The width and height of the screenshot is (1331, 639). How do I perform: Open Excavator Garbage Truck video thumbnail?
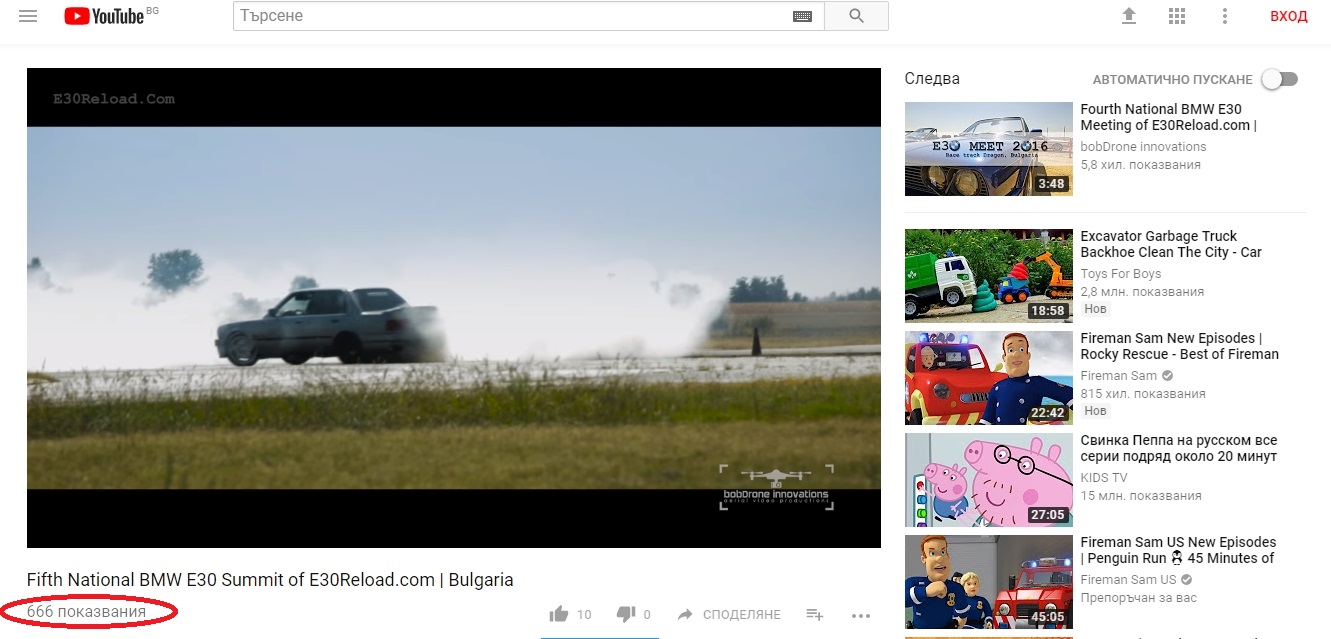[x=988, y=276]
